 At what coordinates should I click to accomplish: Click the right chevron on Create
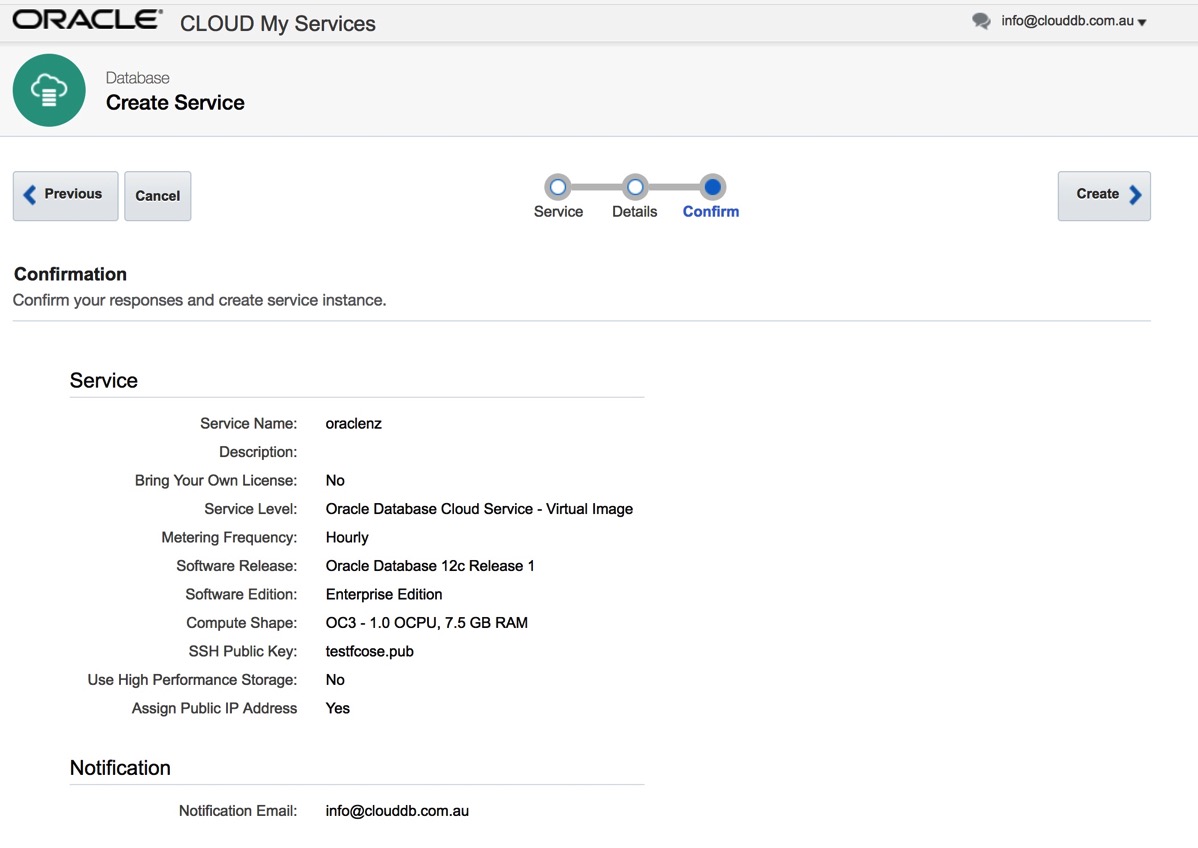(1135, 195)
